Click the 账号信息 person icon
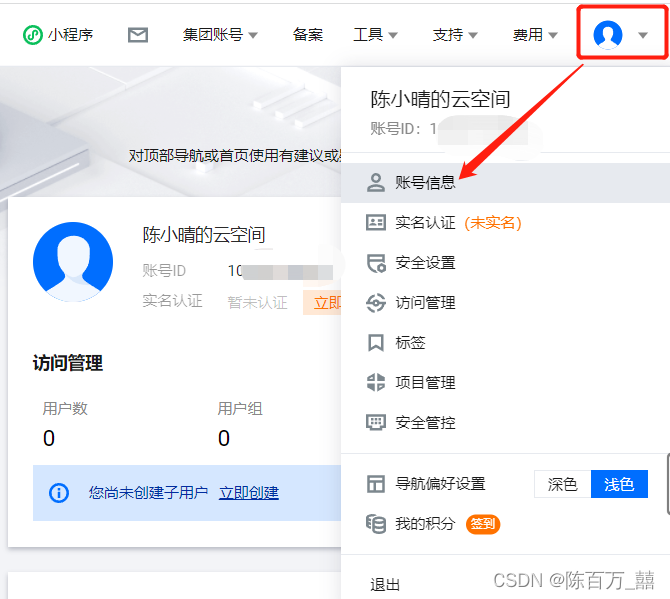This screenshot has height=599, width=670. (x=376, y=182)
